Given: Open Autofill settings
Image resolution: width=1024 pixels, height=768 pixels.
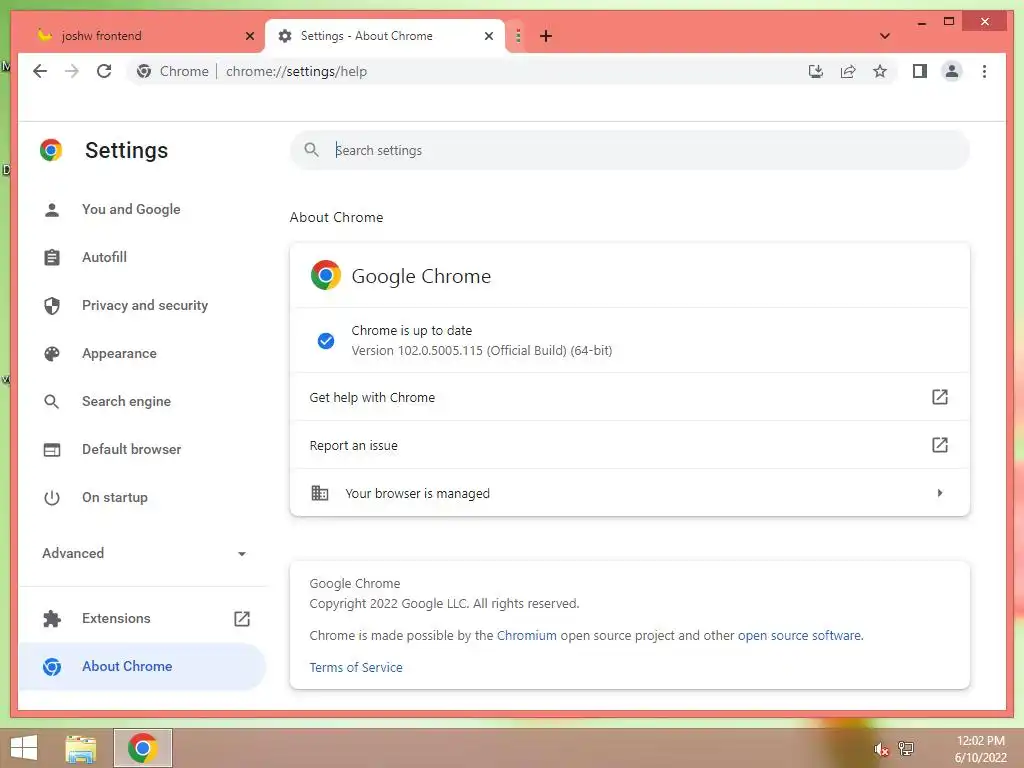Looking at the screenshot, I should click(104, 257).
